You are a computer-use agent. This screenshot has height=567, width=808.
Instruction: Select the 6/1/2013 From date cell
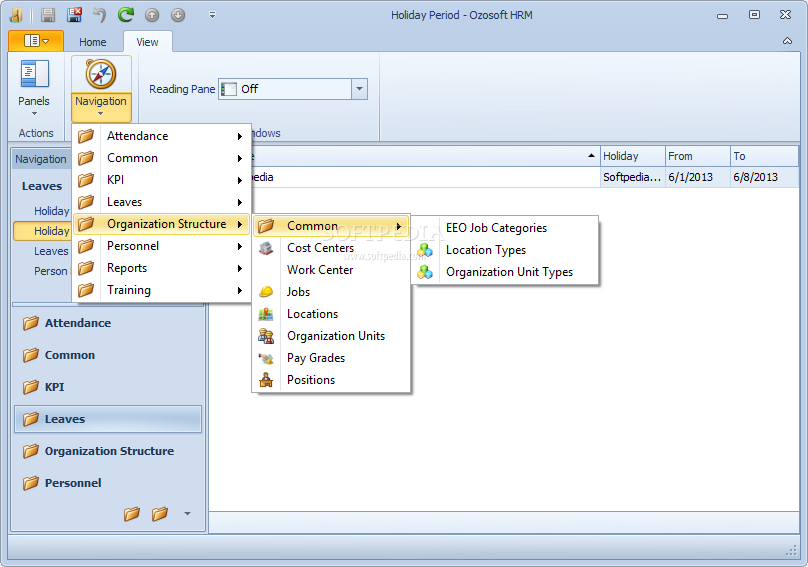(x=697, y=177)
